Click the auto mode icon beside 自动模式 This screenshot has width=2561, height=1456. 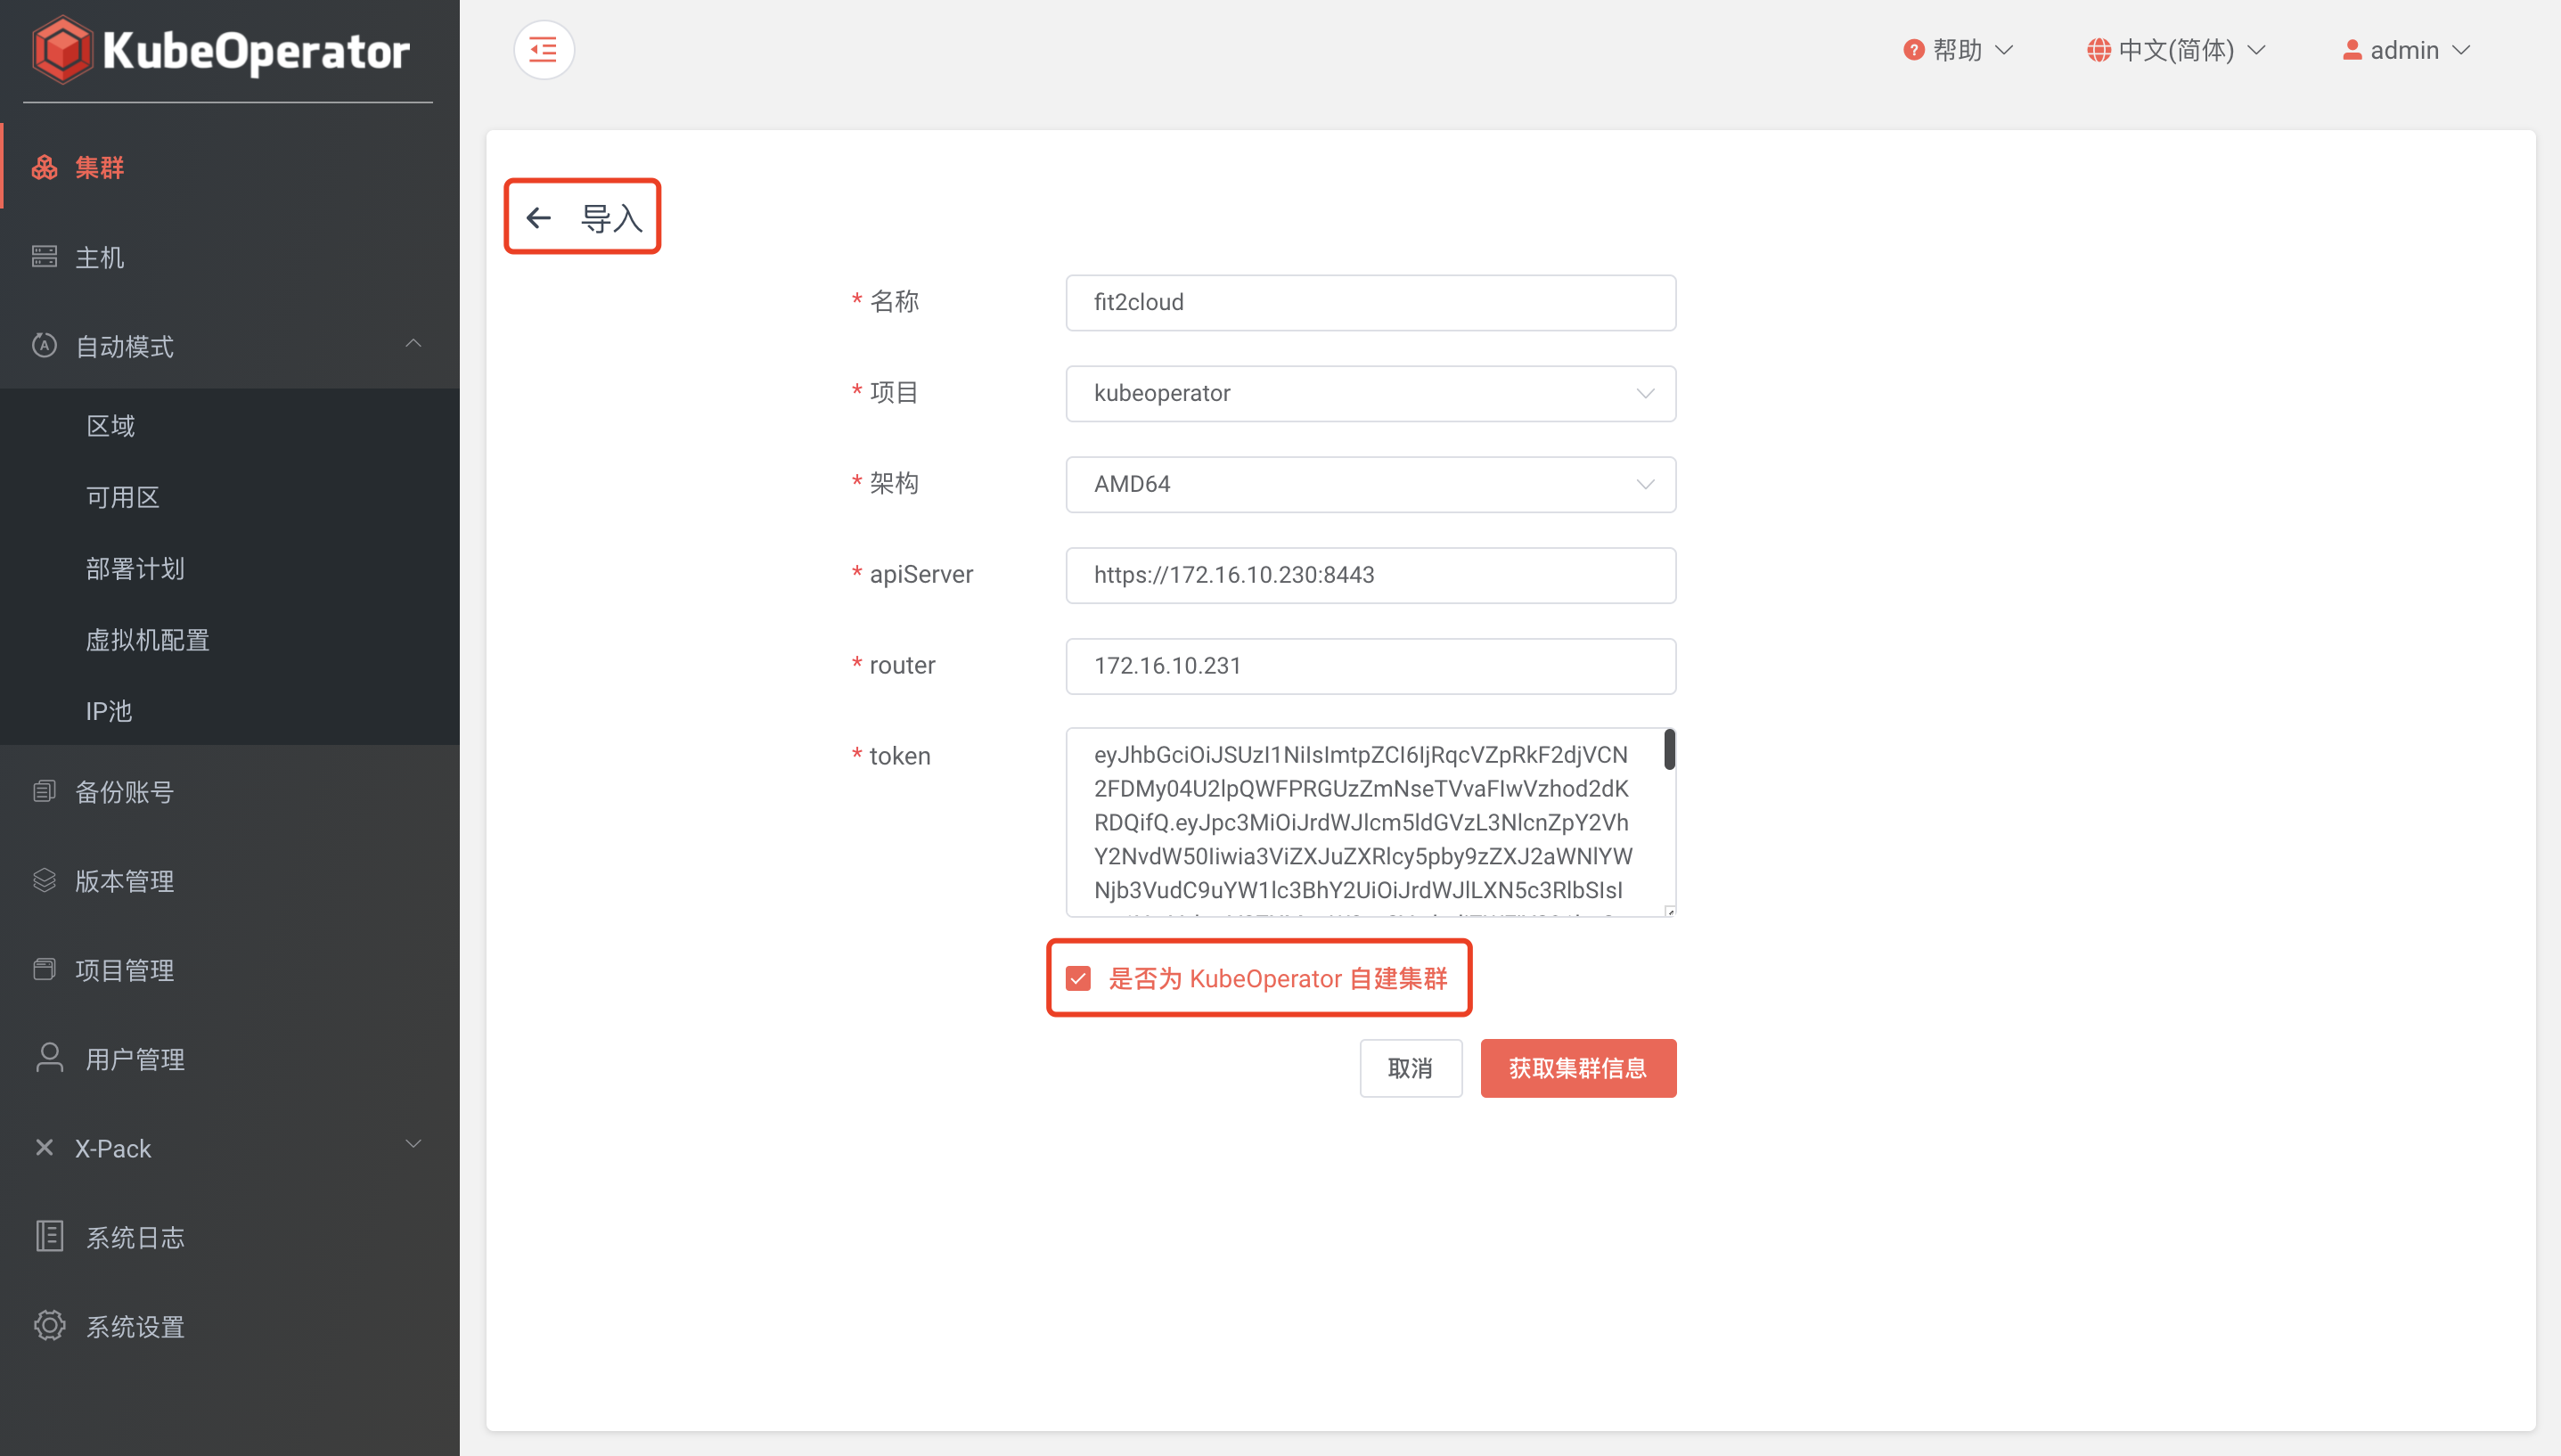click(x=44, y=346)
